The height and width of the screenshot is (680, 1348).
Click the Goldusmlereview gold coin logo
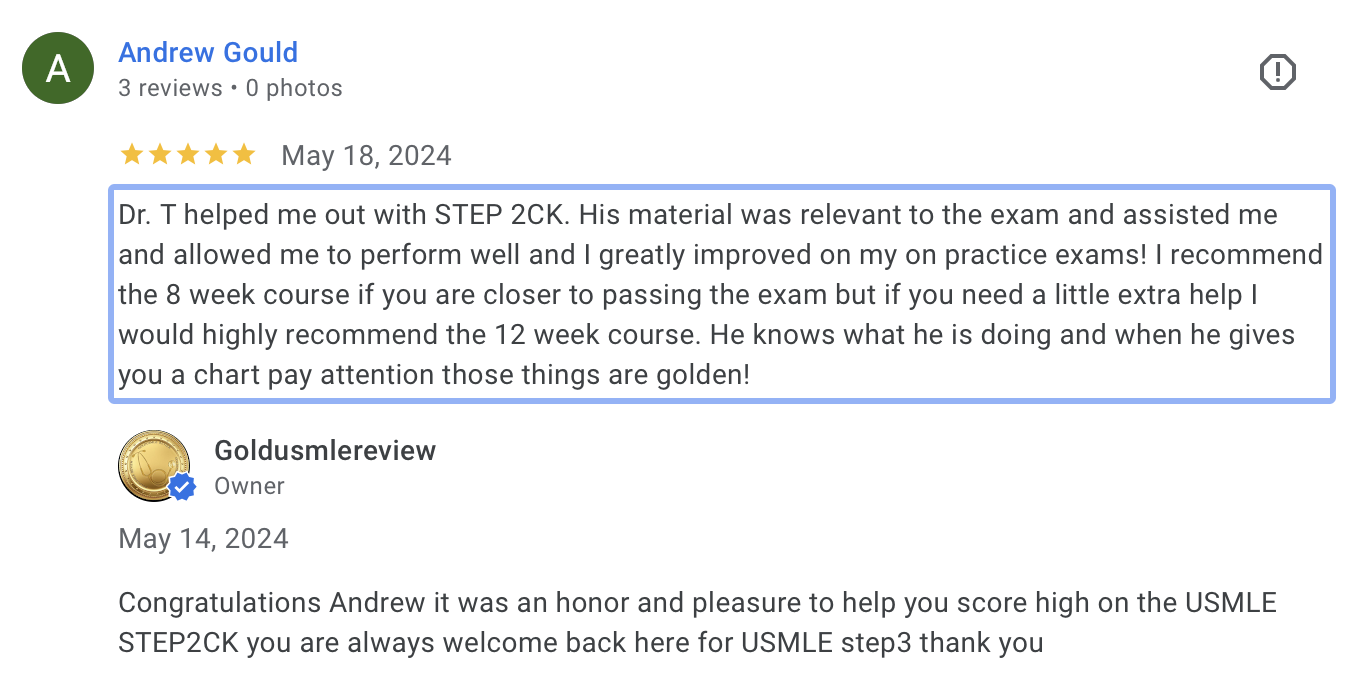tap(154, 465)
